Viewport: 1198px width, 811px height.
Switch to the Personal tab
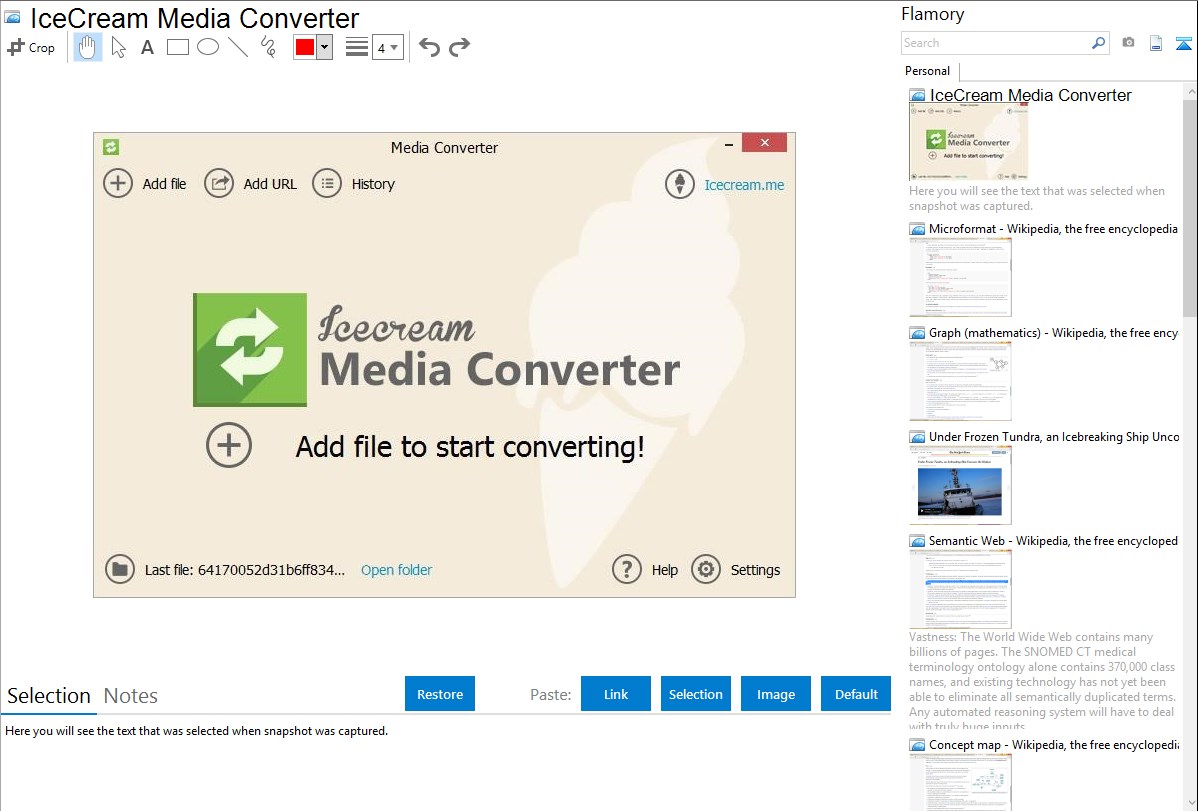(928, 71)
